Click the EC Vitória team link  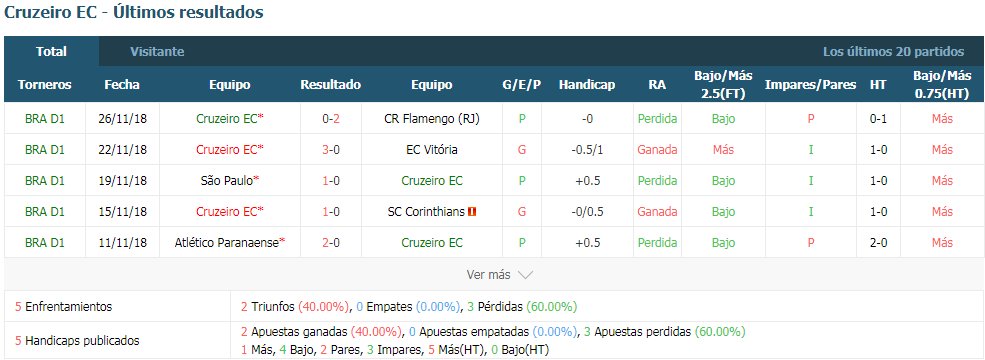click(432, 150)
